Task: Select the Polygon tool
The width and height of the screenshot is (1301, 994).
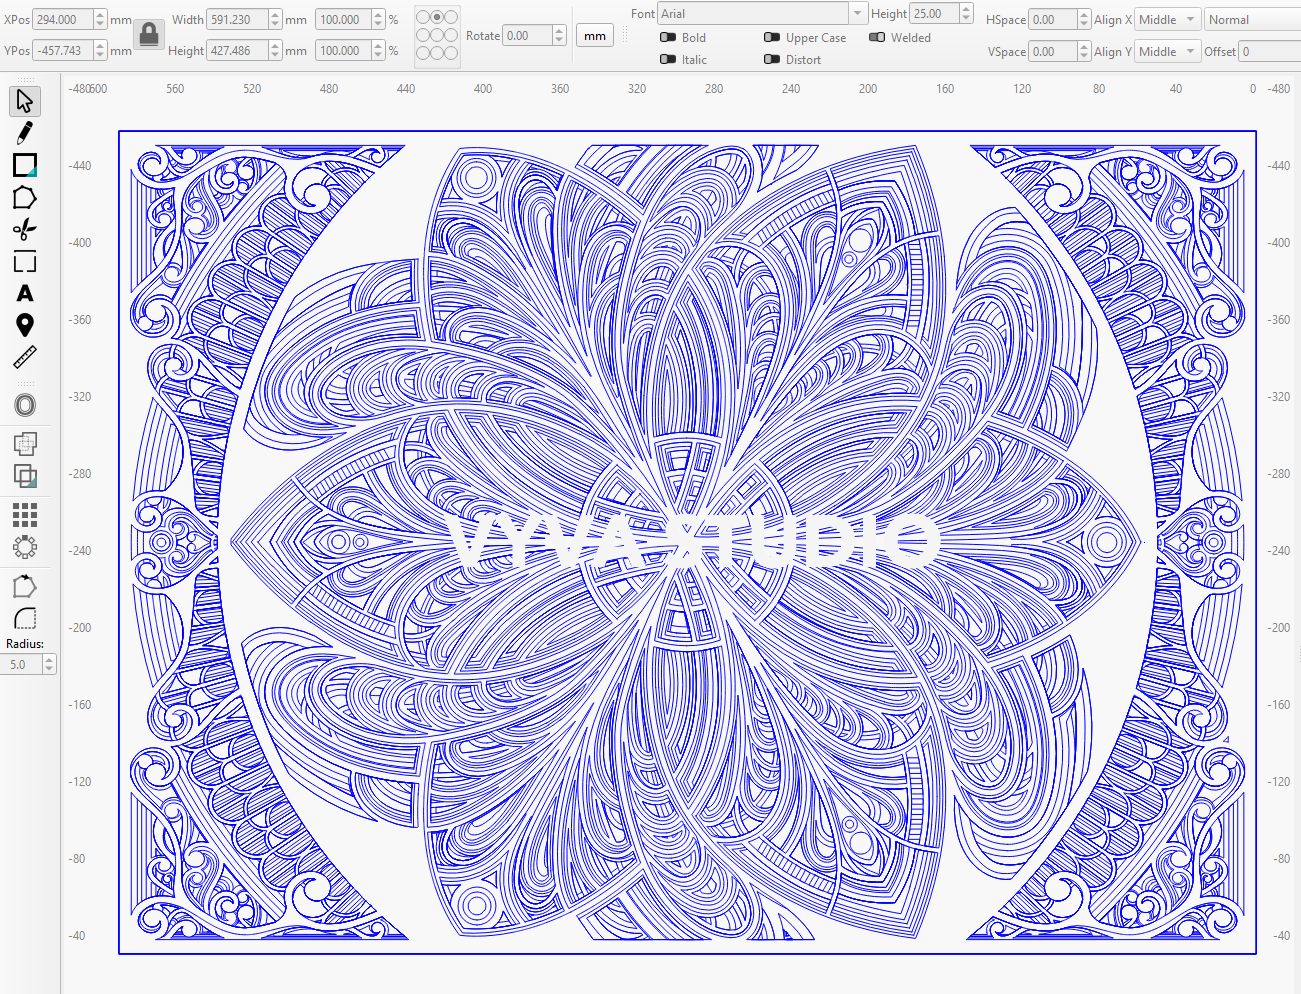Action: [x=25, y=197]
